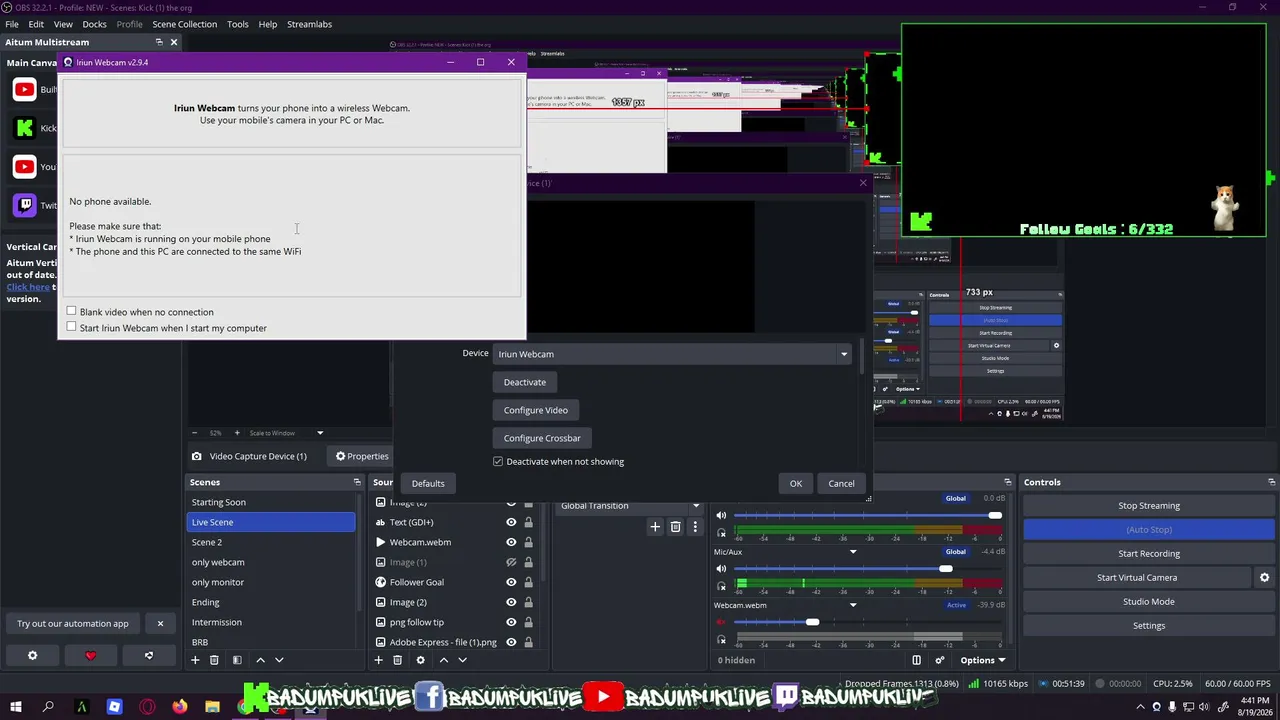Open the settings gear at Aitum dock bottom
Image resolution: width=1280 pixels, height=720 pixels.
[32, 656]
